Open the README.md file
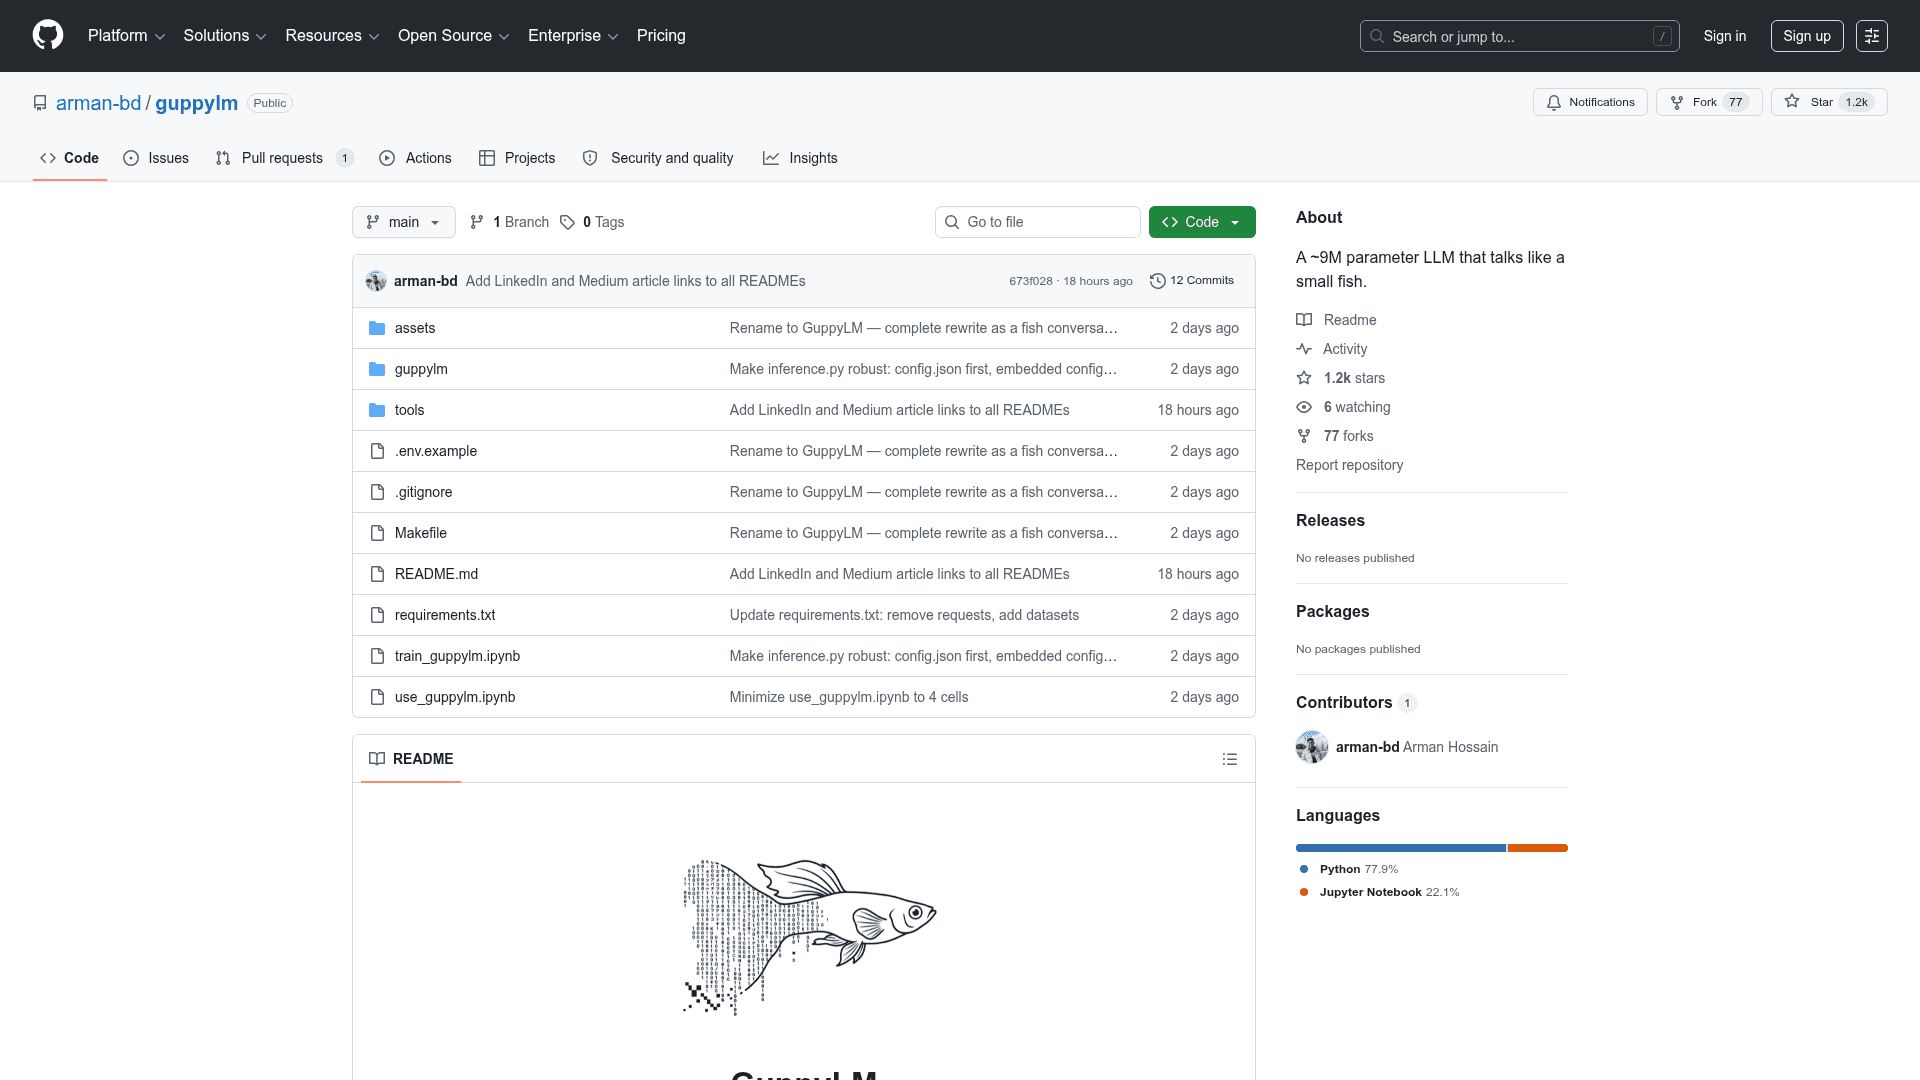The width and height of the screenshot is (1920, 1080). (x=436, y=574)
